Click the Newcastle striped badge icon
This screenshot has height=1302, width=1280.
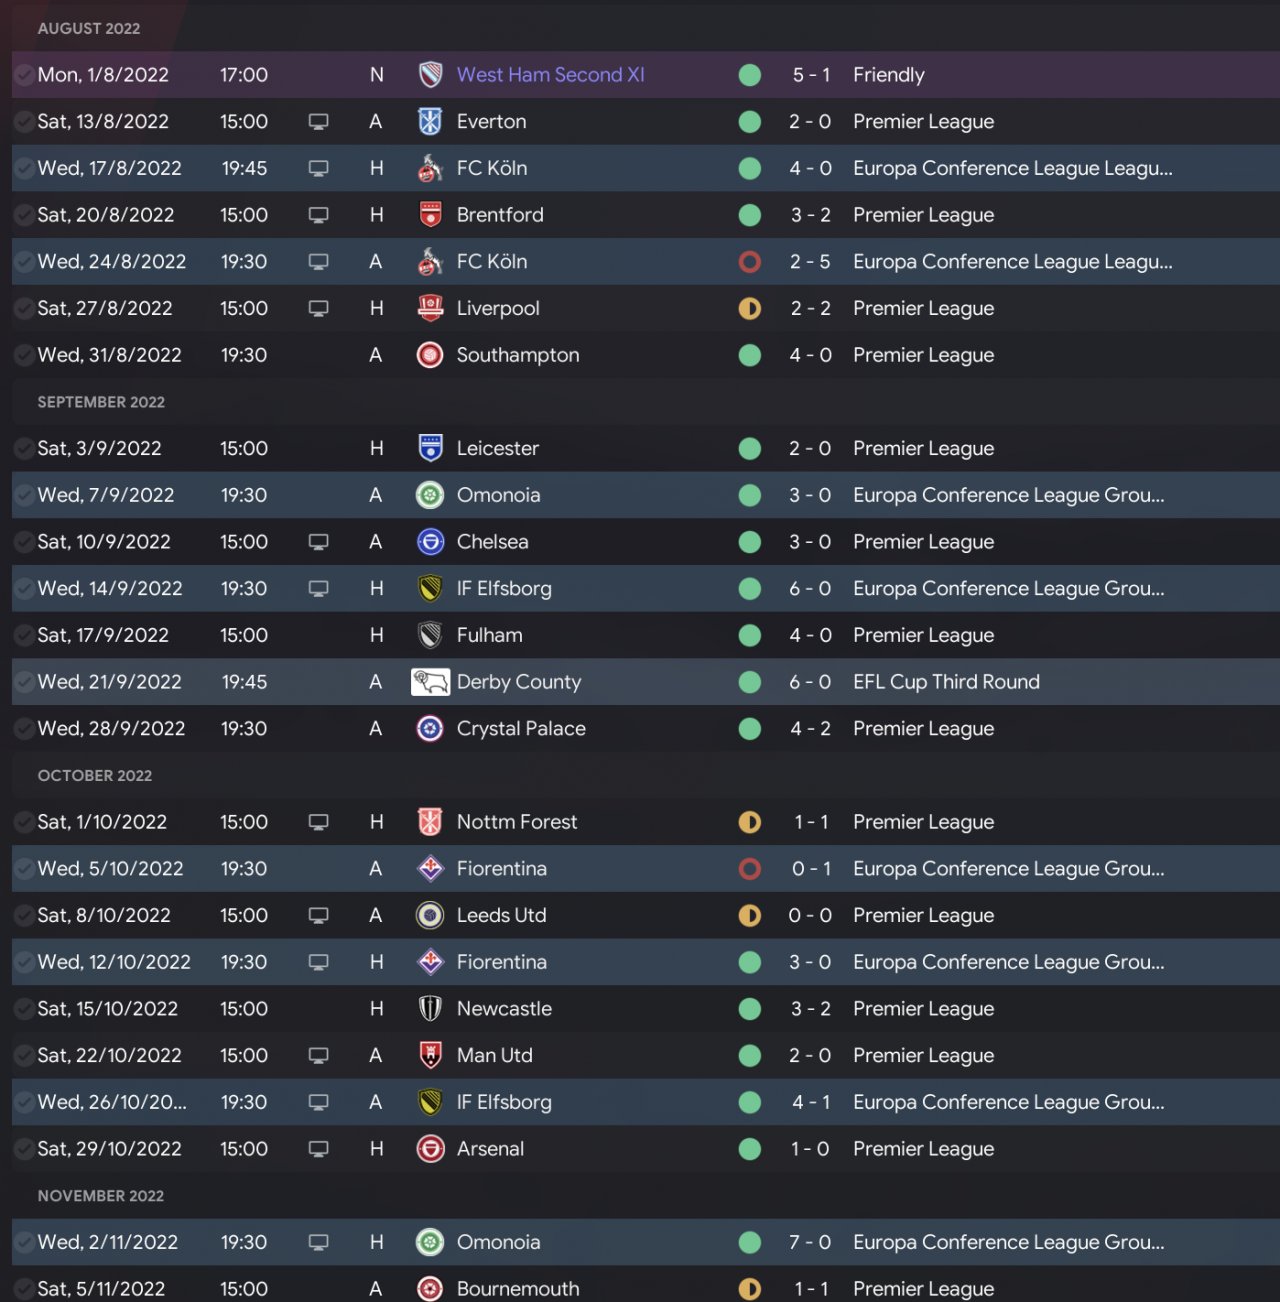(430, 1009)
